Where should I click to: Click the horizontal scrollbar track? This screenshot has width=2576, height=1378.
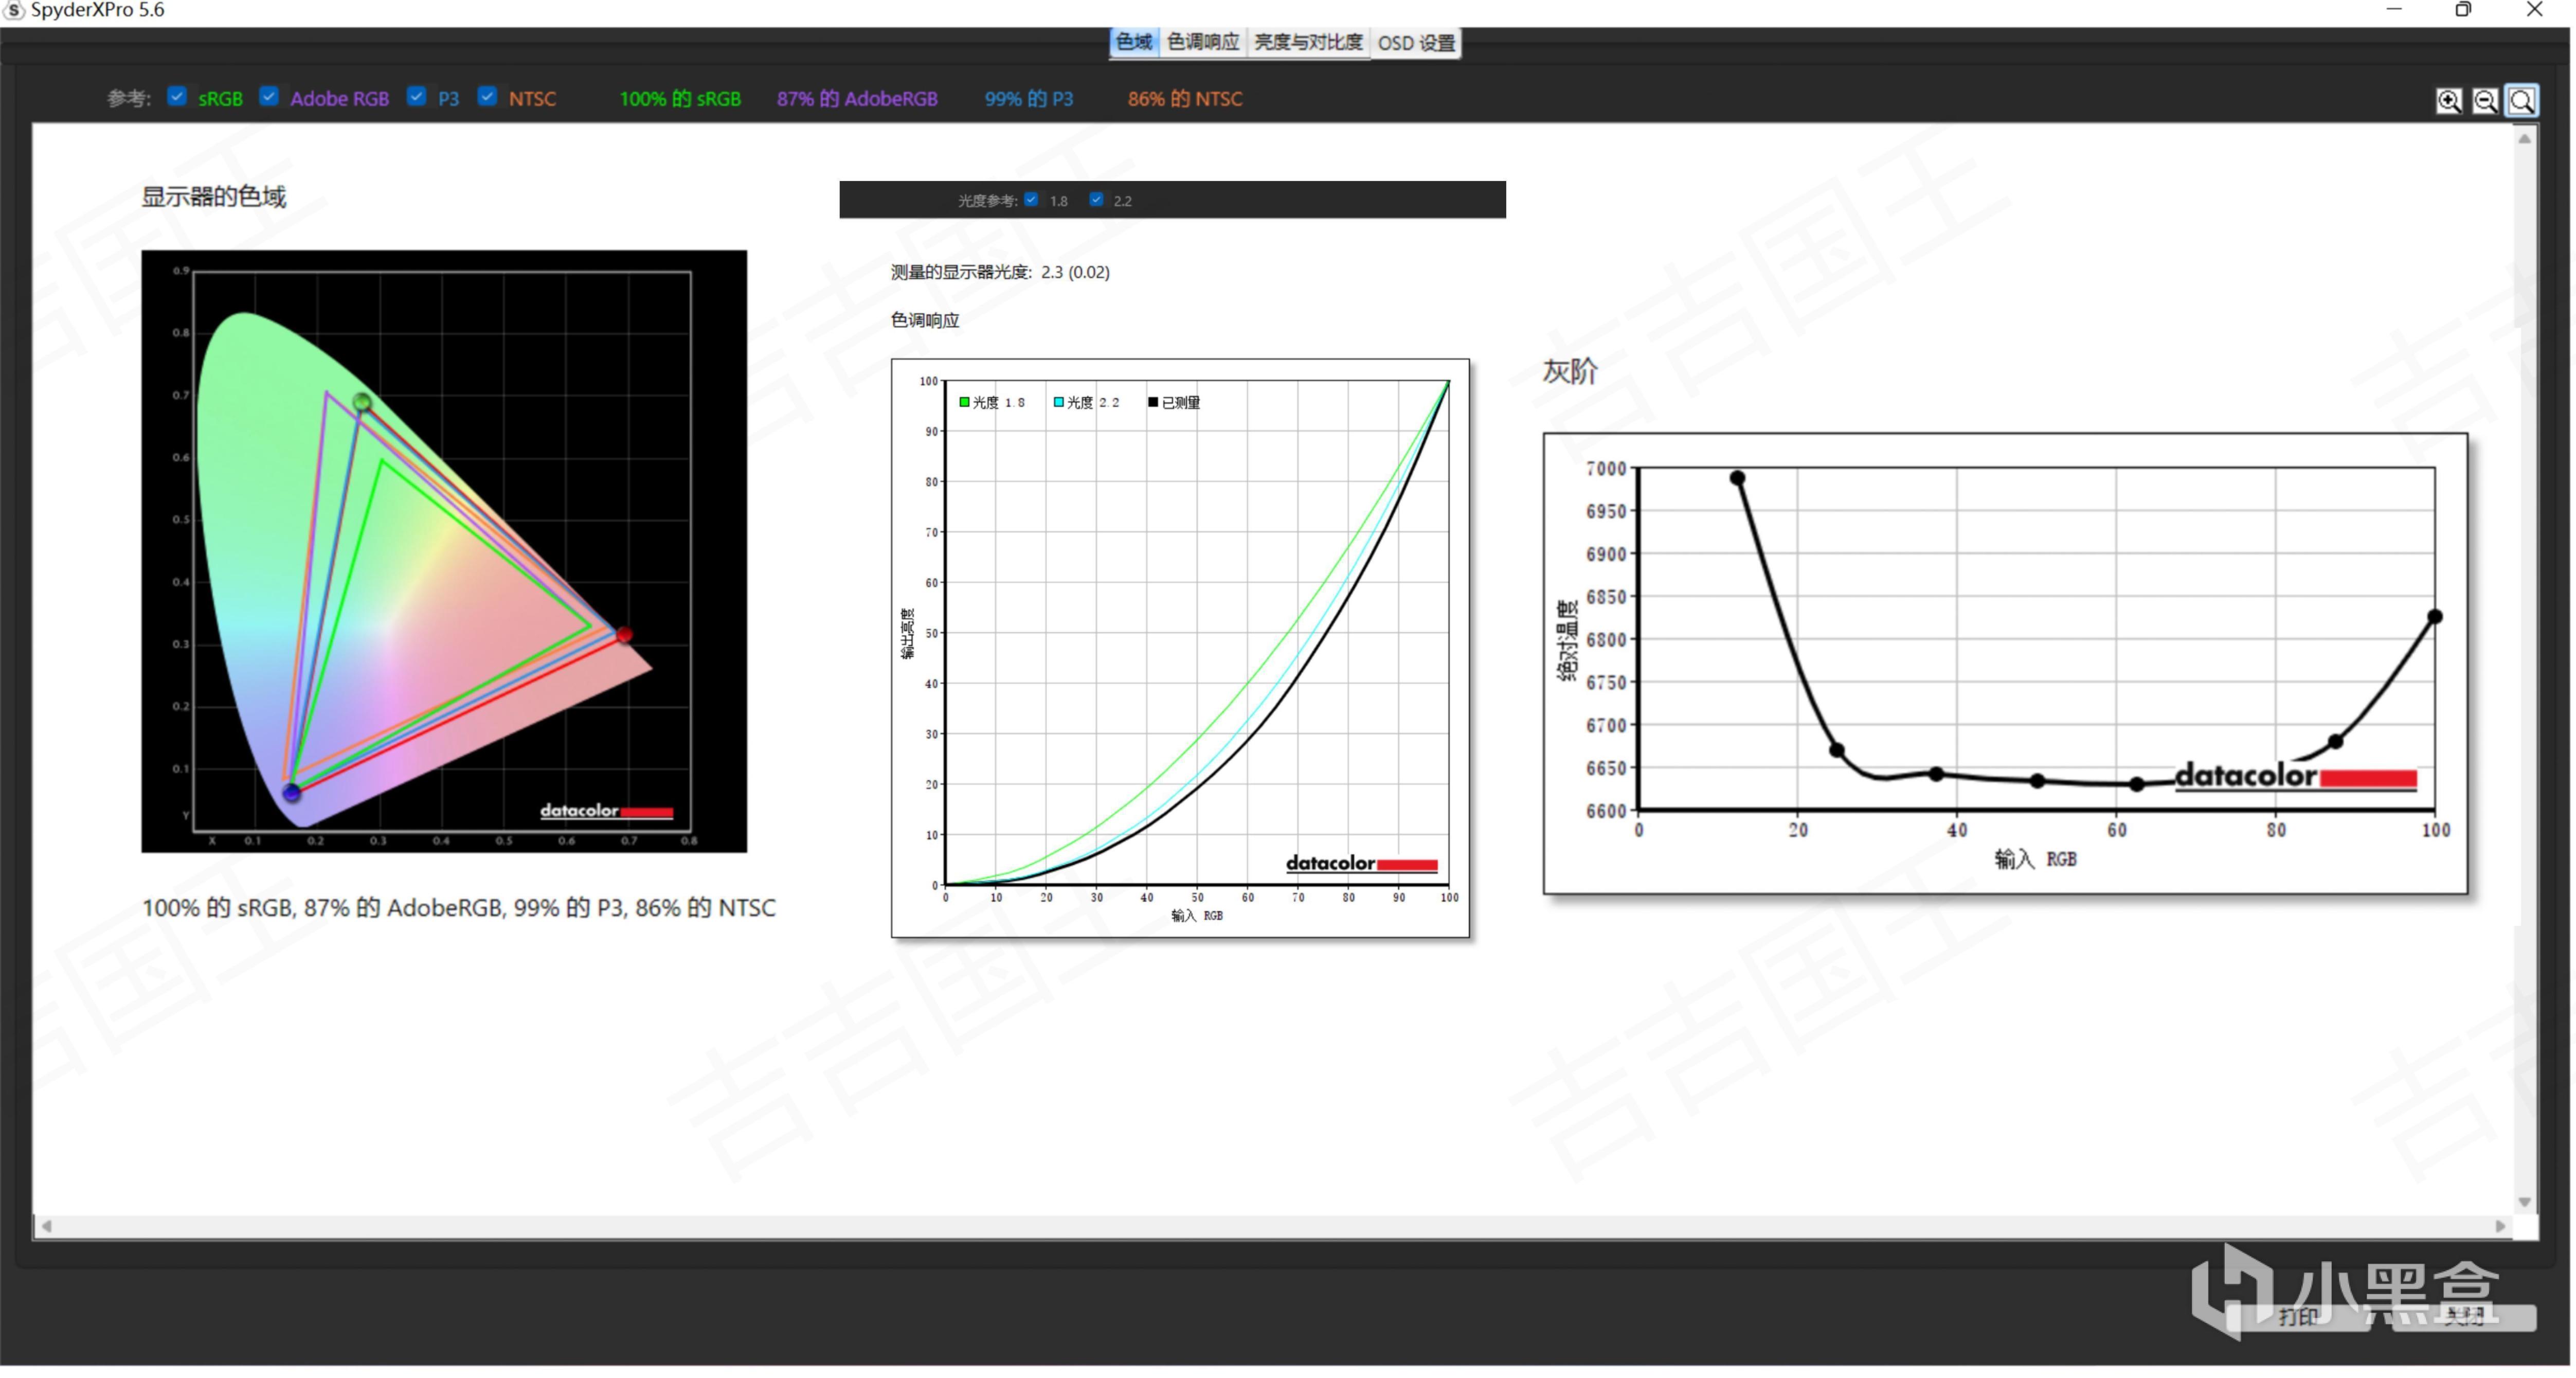click(1270, 1226)
